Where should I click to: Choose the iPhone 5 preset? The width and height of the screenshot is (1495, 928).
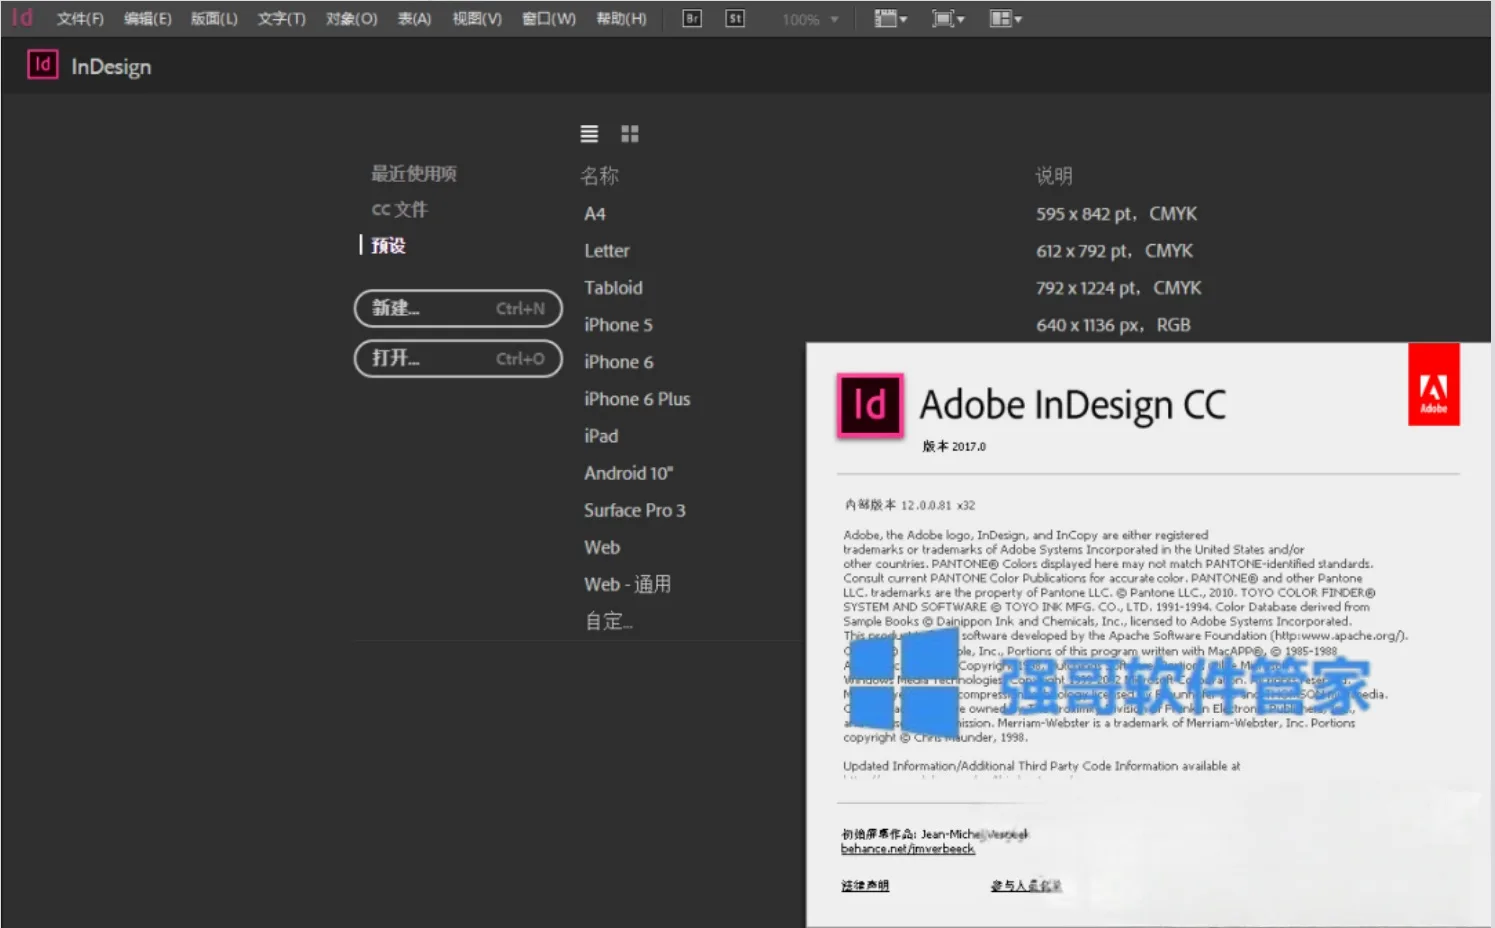click(618, 325)
